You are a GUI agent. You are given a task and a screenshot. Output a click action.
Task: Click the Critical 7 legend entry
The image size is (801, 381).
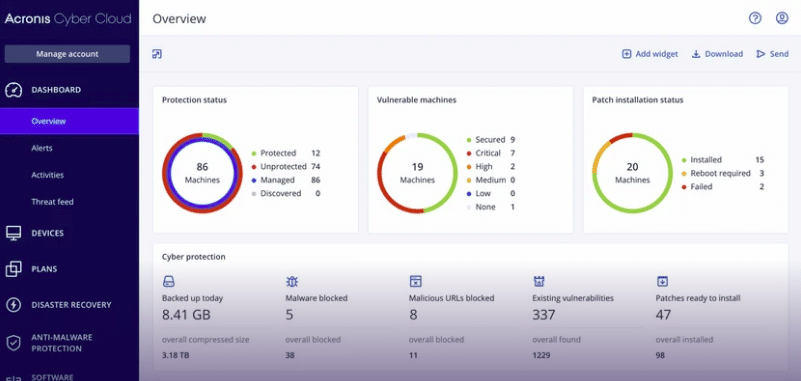(x=490, y=153)
